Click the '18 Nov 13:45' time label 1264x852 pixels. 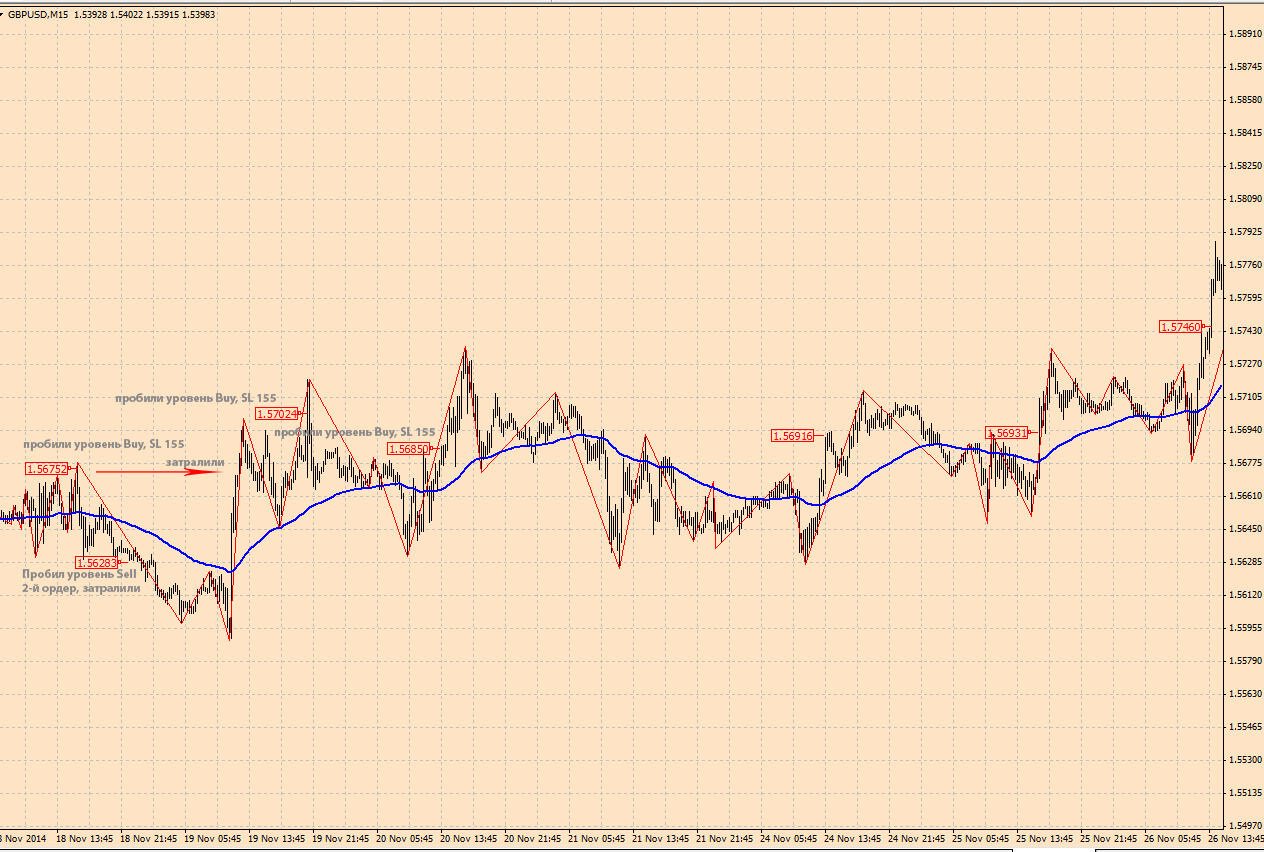click(84, 838)
